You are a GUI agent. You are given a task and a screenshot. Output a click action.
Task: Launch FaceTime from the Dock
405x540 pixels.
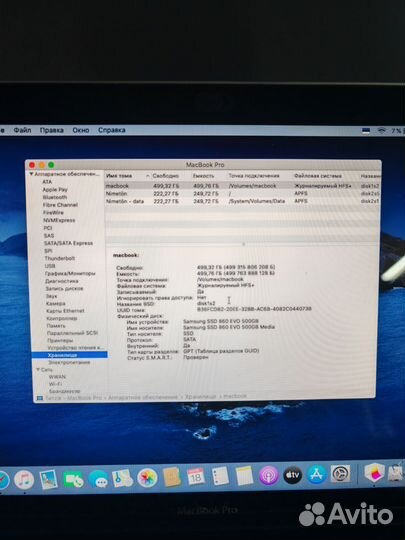tap(73, 479)
